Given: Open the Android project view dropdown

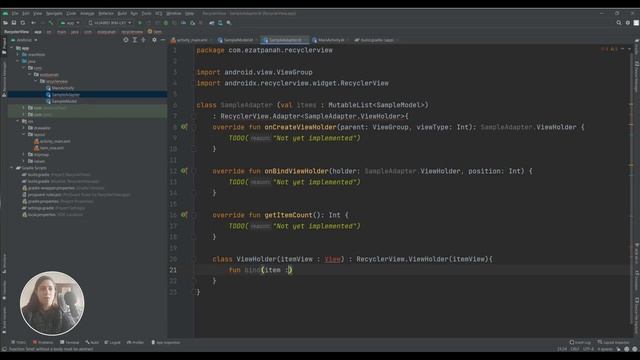Looking at the screenshot, I should coord(24,40).
